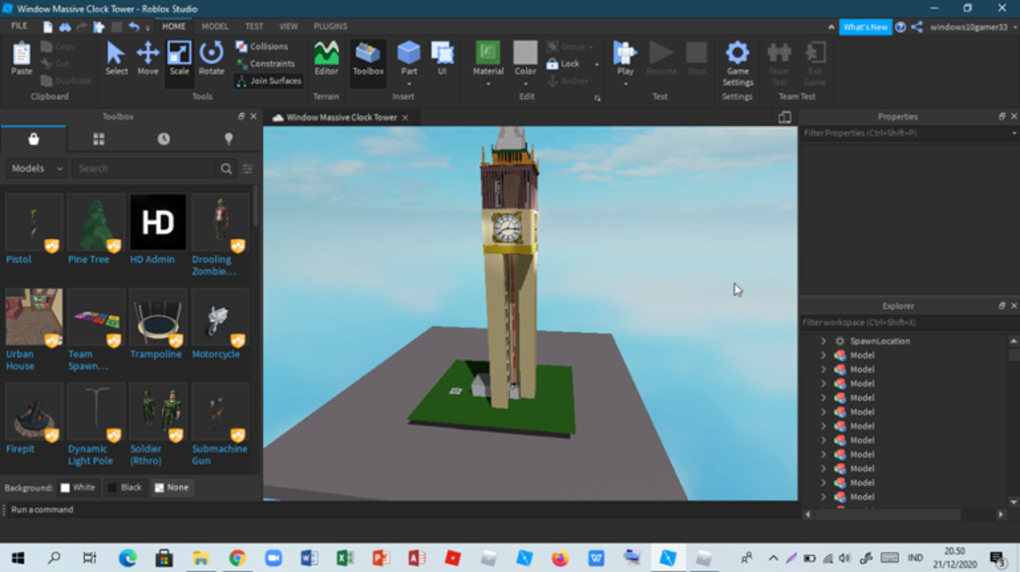Image resolution: width=1020 pixels, height=572 pixels.
Task: Start Play test
Action: (625, 57)
